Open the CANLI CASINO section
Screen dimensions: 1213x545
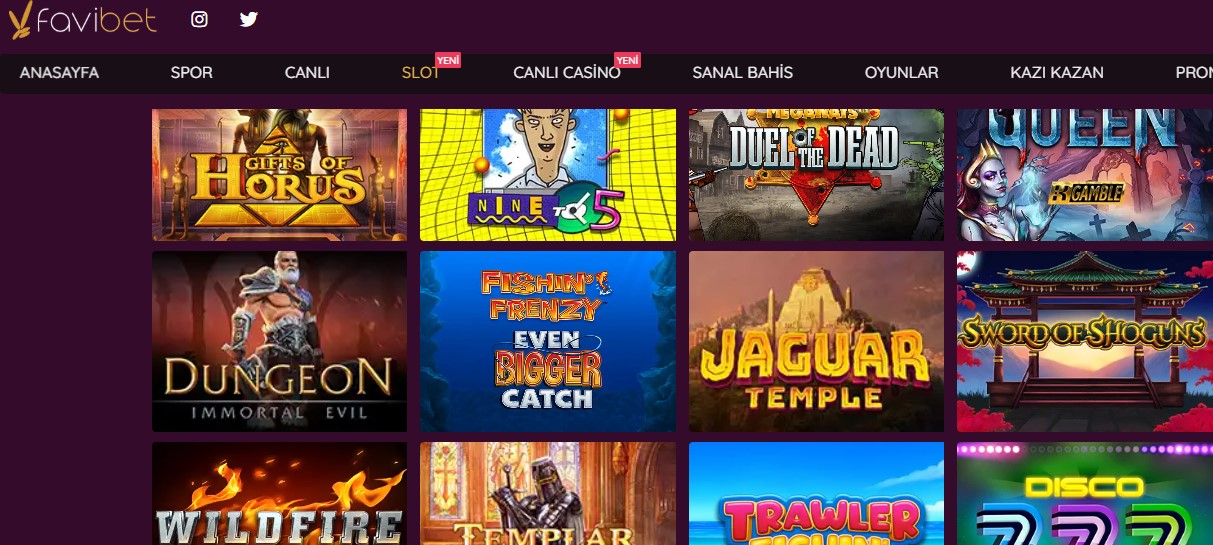click(567, 73)
